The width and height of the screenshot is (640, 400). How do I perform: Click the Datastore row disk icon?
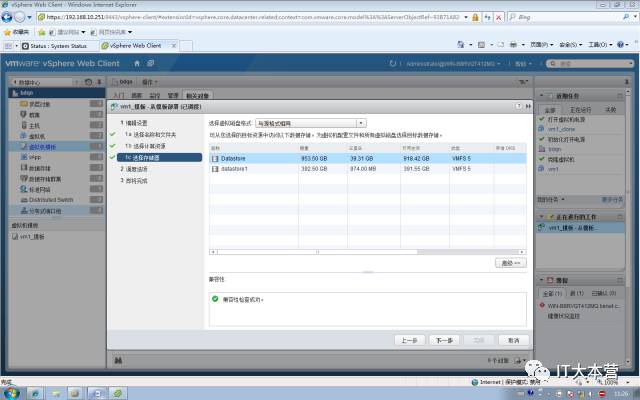(x=215, y=158)
